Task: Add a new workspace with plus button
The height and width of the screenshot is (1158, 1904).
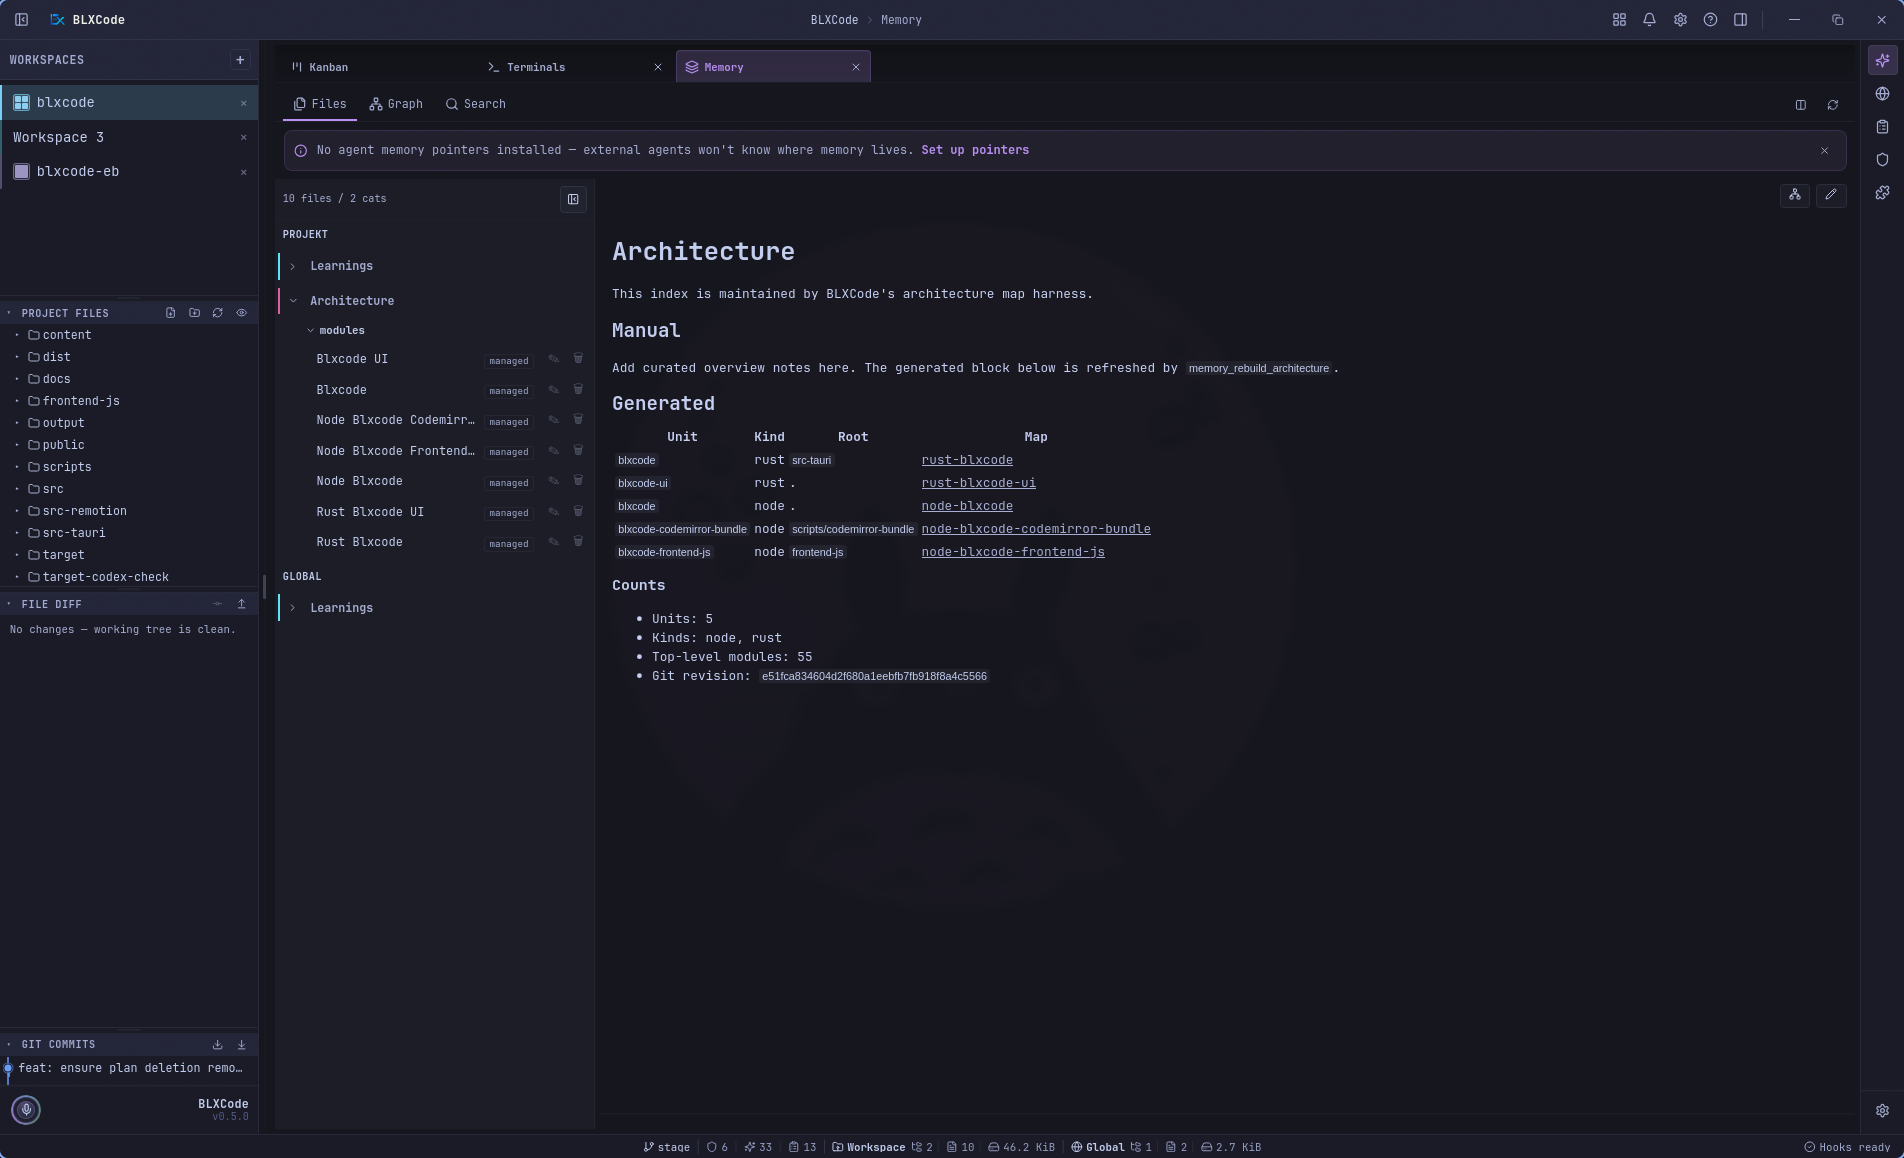Action: point(240,60)
